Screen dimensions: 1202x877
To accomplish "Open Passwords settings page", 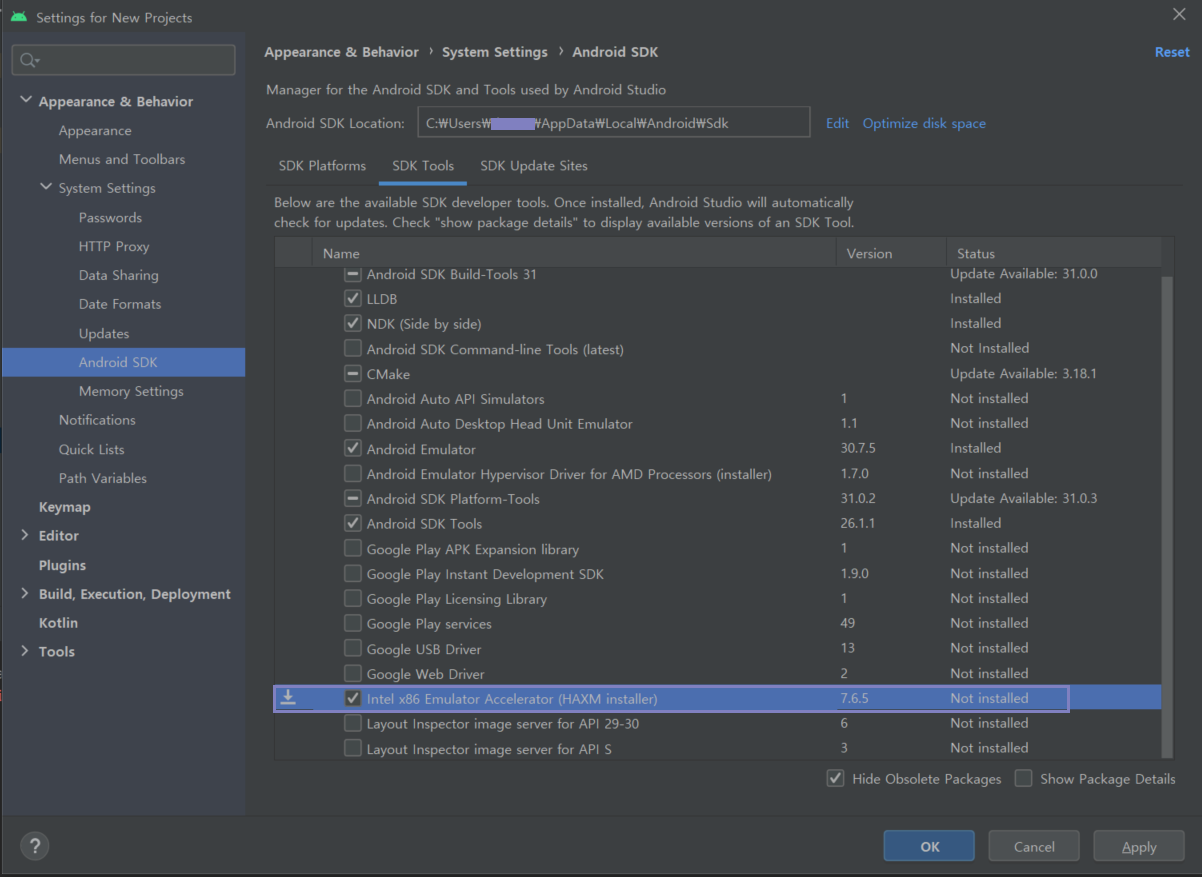I will (x=110, y=218).
